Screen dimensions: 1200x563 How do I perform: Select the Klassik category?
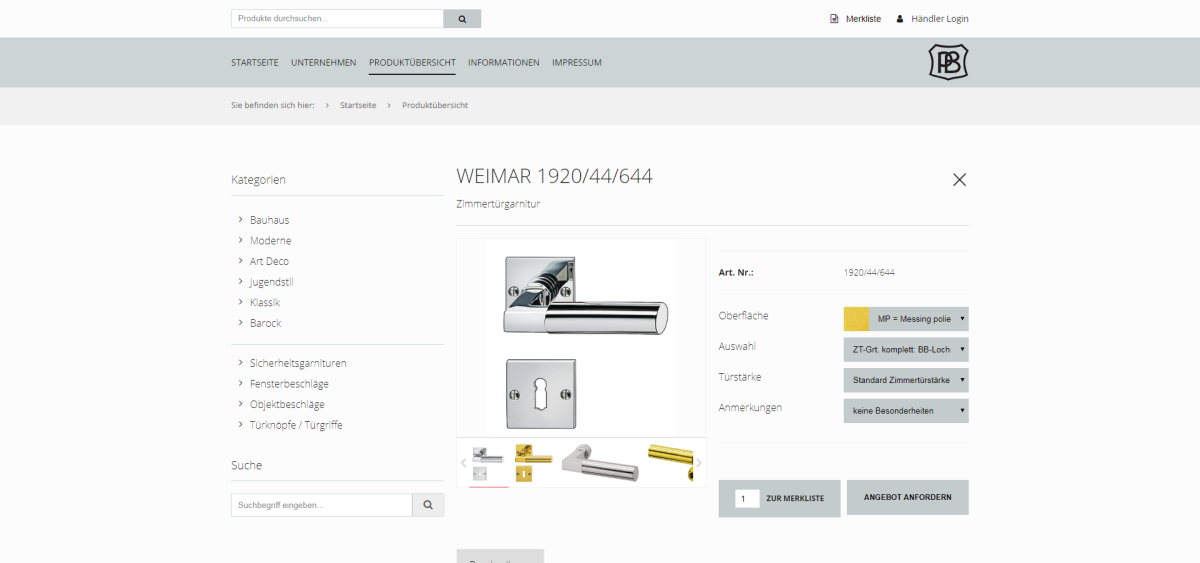coord(265,302)
